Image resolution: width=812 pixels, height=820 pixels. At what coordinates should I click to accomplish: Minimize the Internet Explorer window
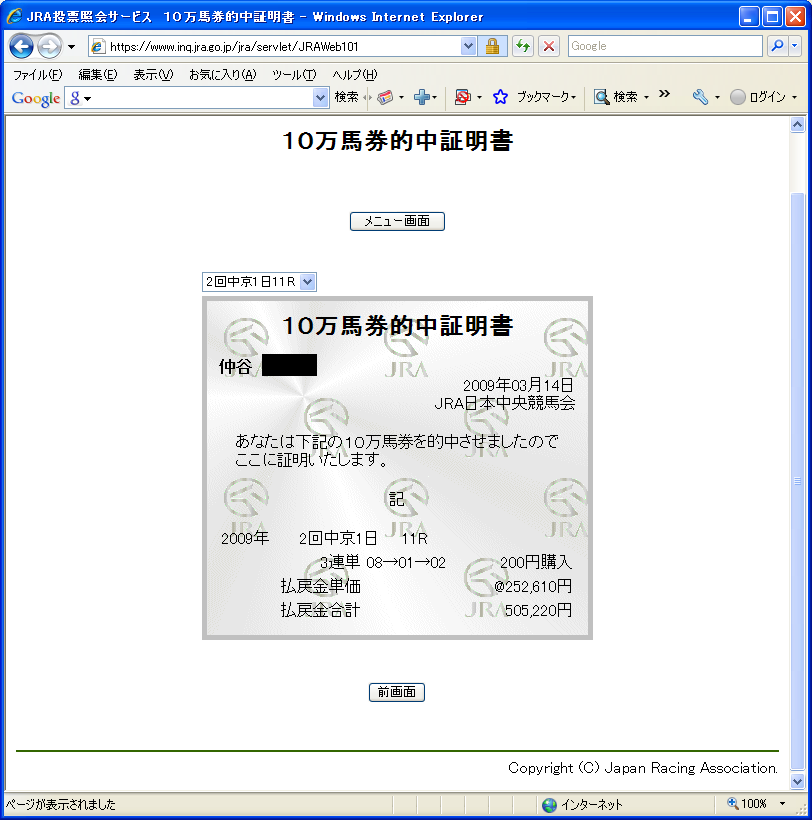(748, 17)
